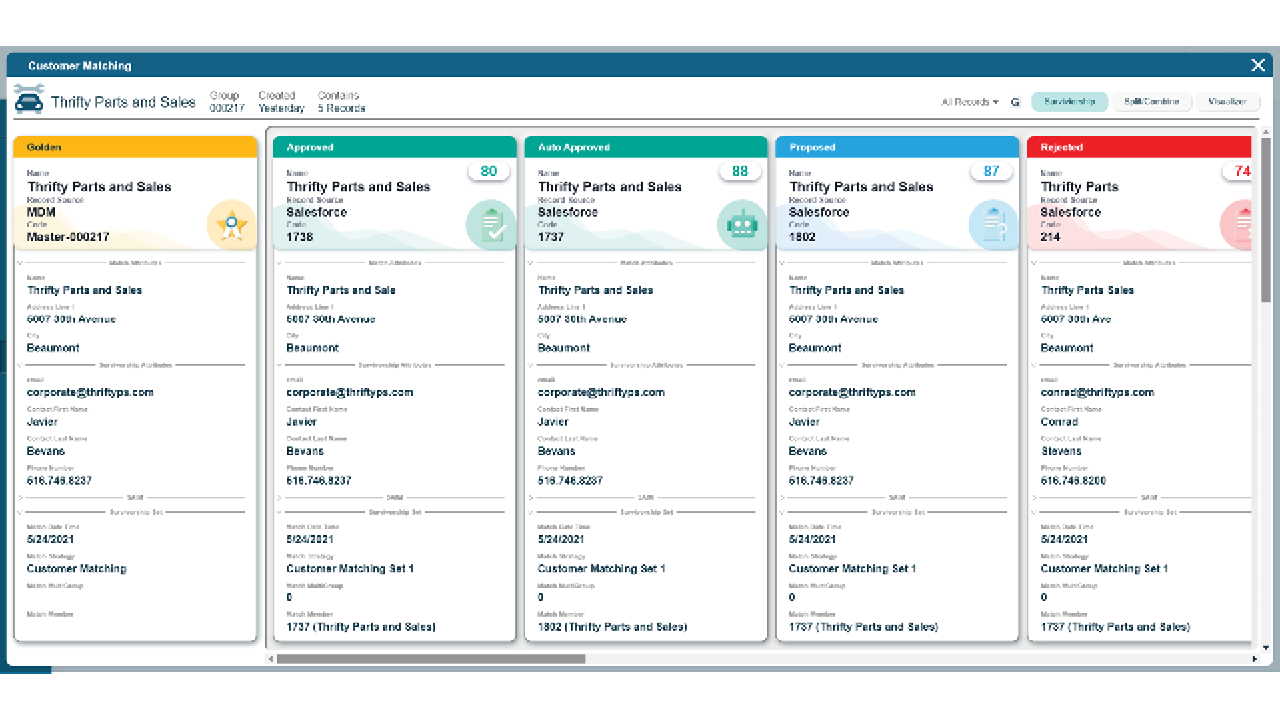Click the match score 88 badge
The height and width of the screenshot is (720, 1280).
click(x=740, y=171)
